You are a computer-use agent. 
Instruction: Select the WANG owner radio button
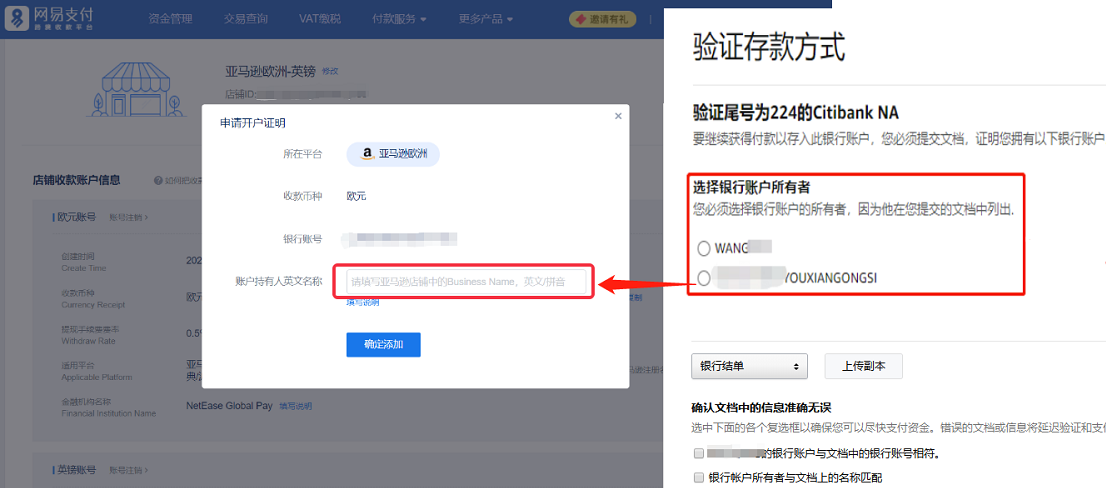point(704,248)
